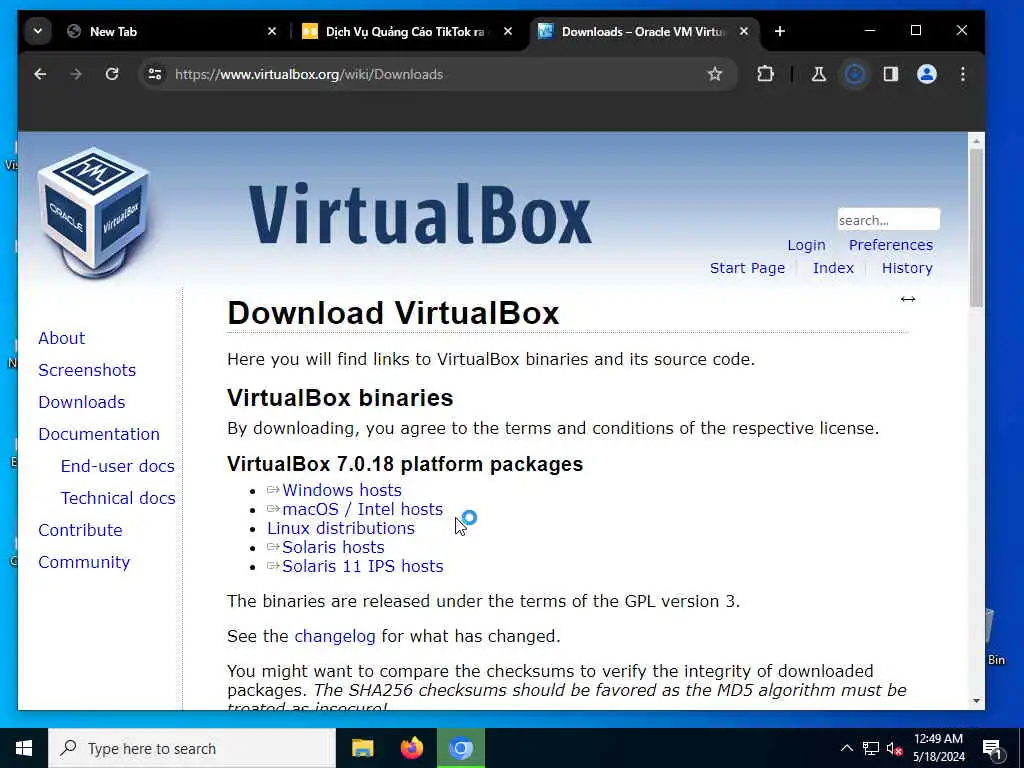The image size is (1024, 768).
Task: Click the page vertical scrollbar thumb
Action: 976,227
